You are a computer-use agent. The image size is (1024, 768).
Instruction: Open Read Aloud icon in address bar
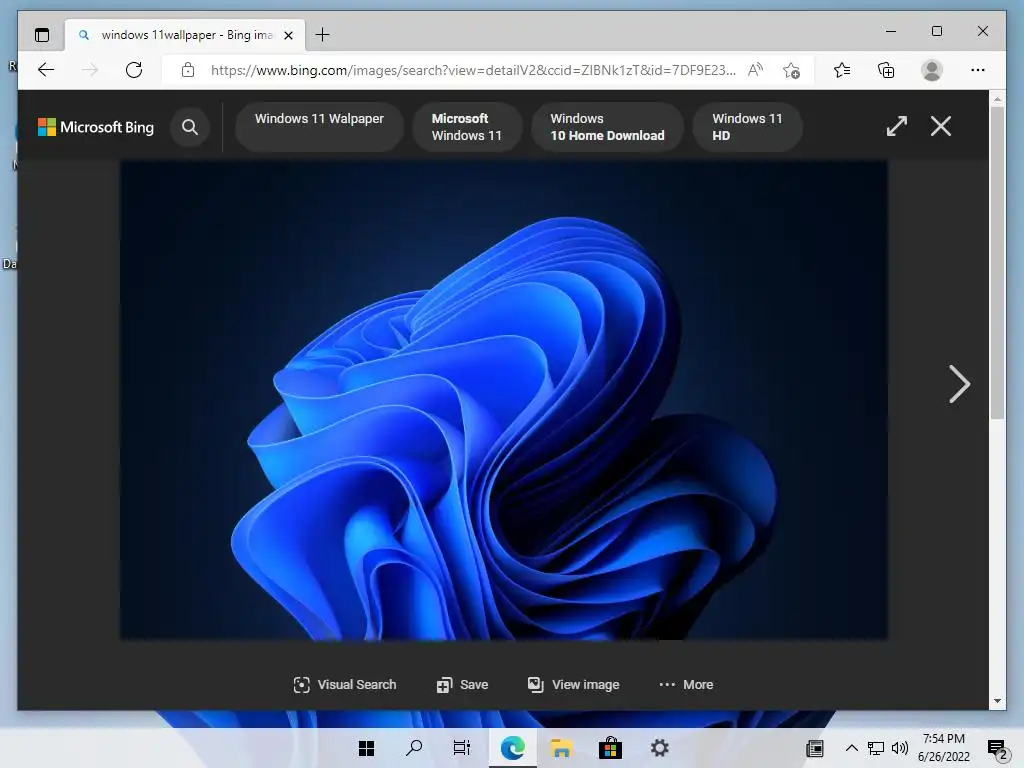point(756,70)
